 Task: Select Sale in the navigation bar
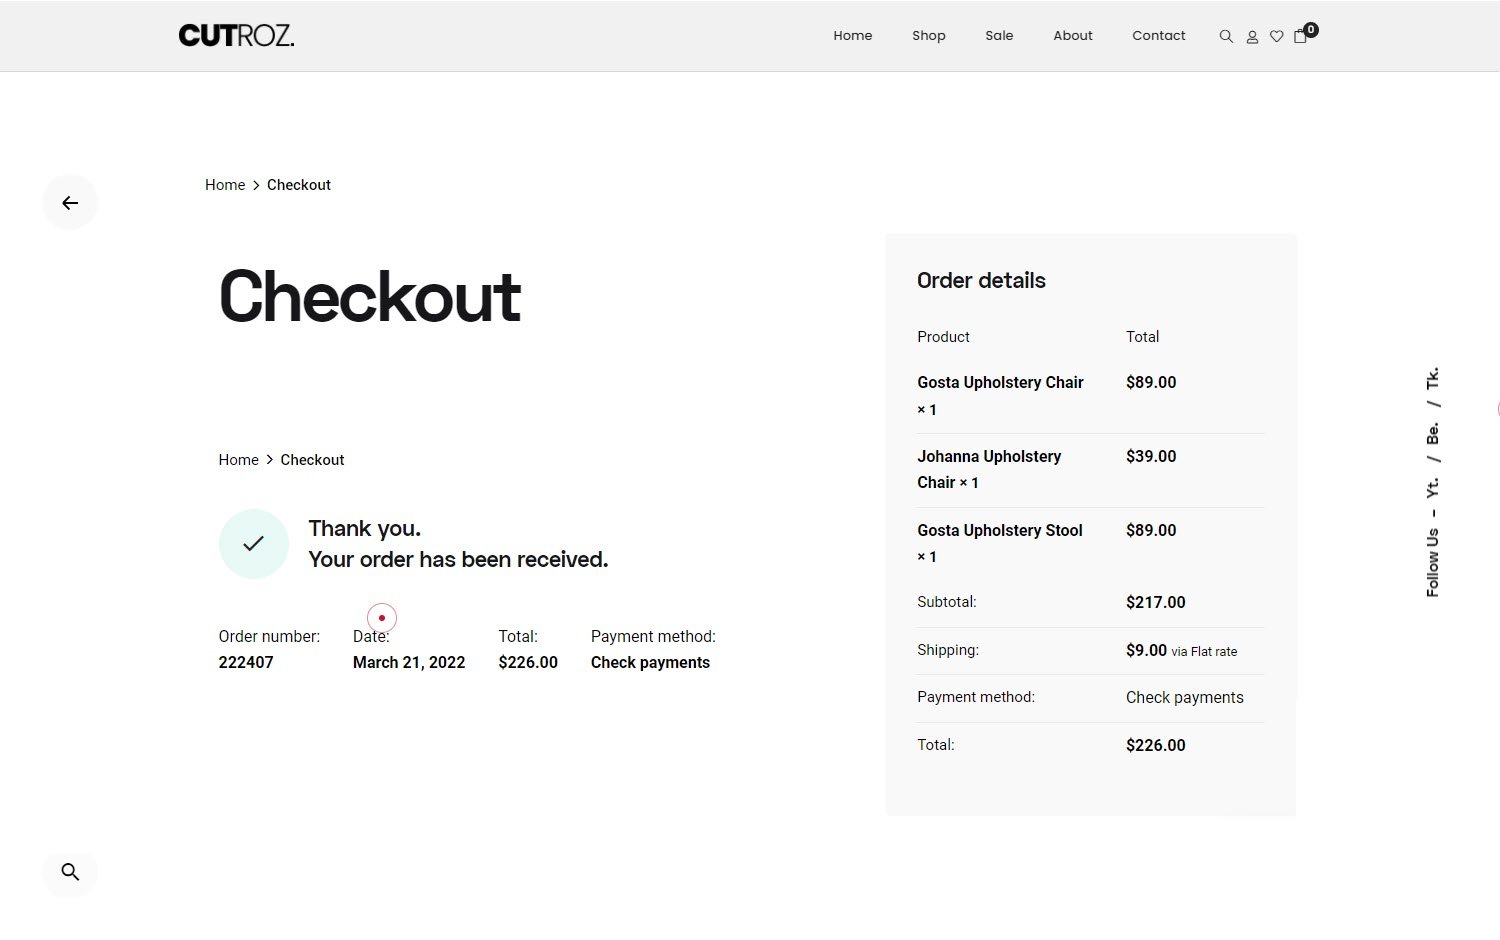999,35
